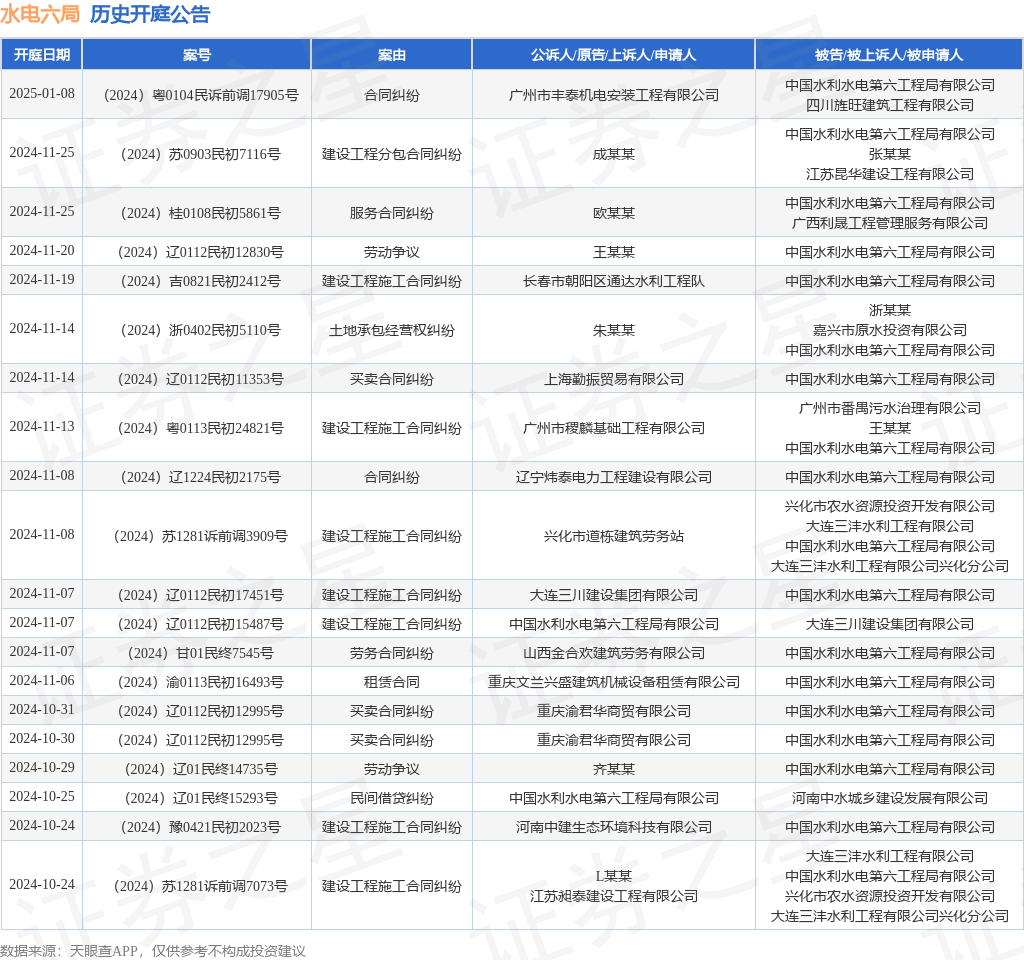The width and height of the screenshot is (1024, 960).
Task: Select the date 2025-01-08
Action: 42,93
